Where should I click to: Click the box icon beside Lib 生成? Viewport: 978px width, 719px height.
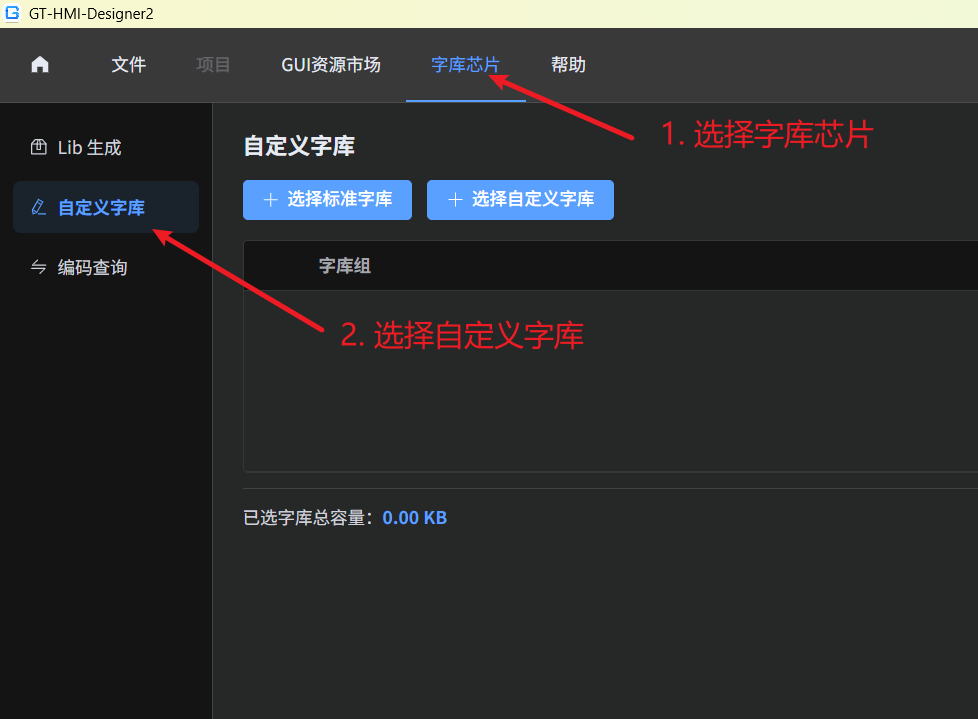point(39,147)
